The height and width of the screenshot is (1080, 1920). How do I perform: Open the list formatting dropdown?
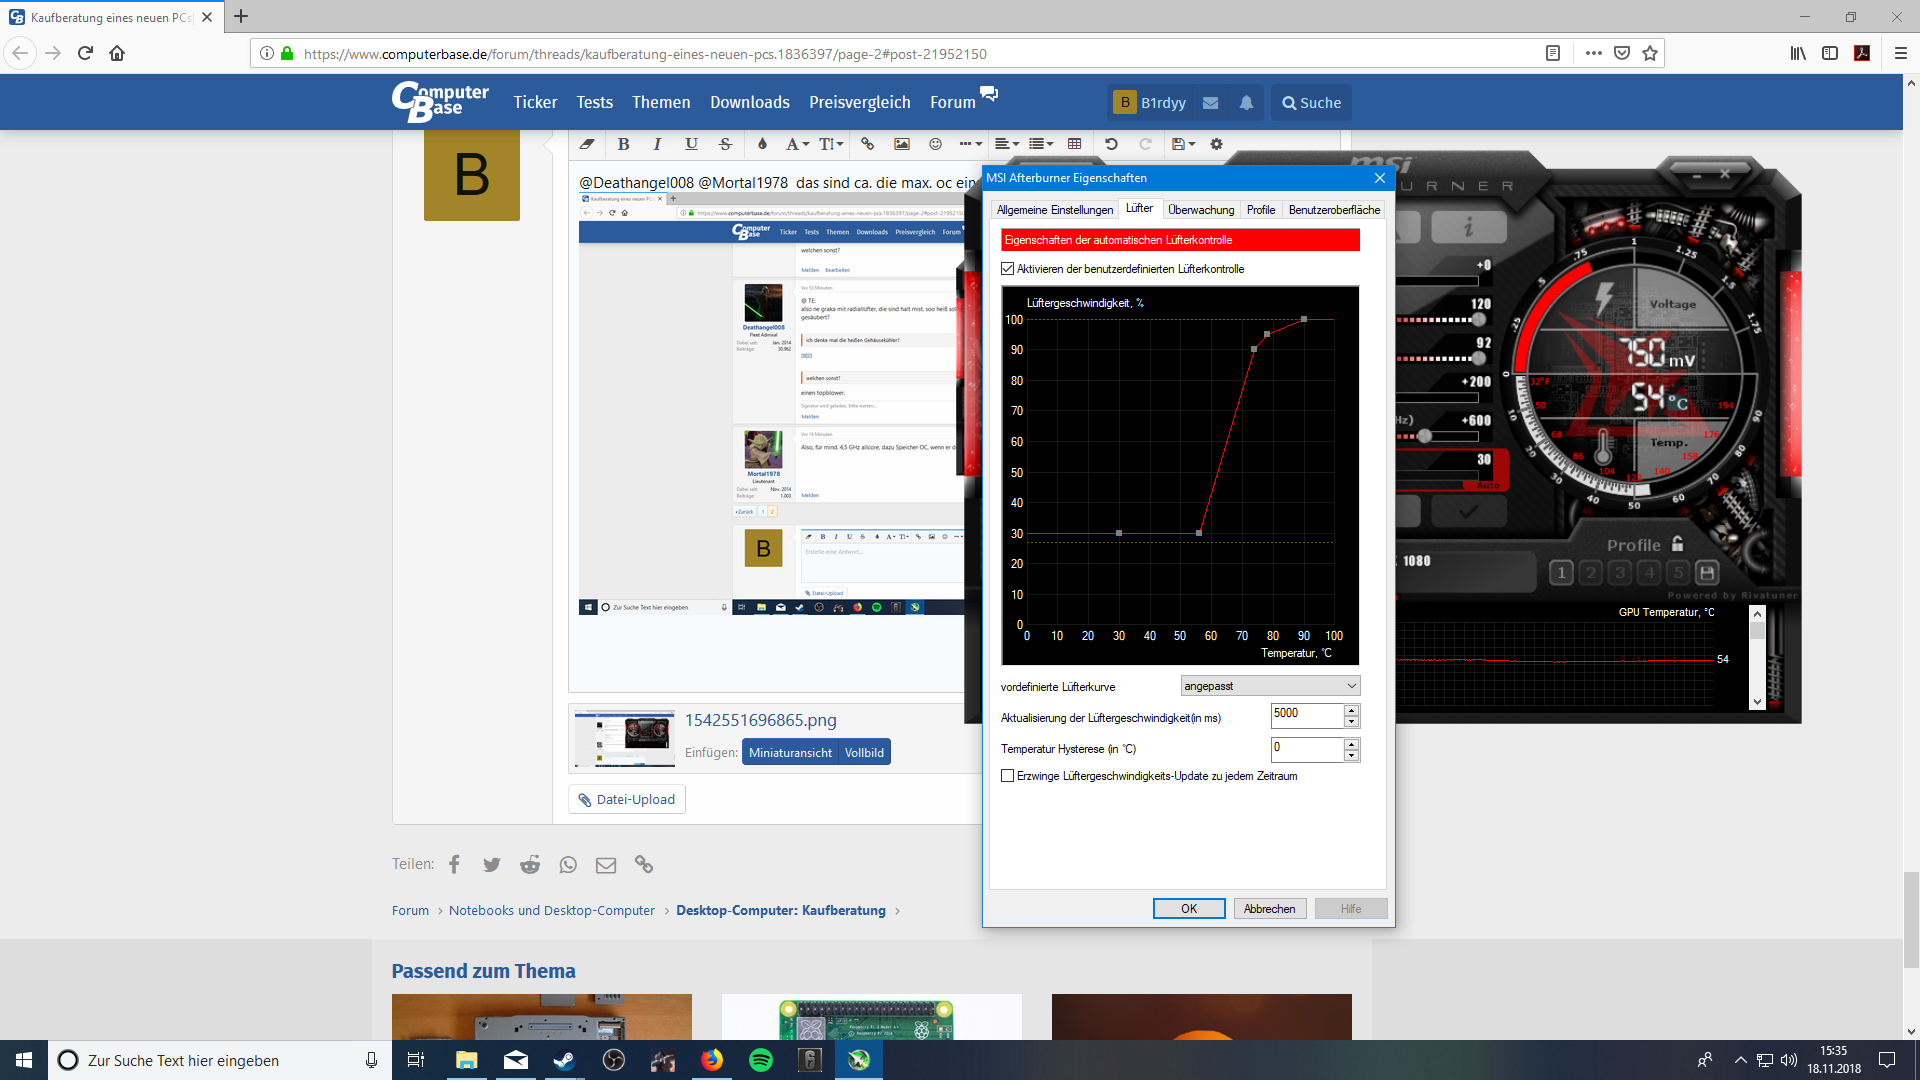pos(1041,144)
